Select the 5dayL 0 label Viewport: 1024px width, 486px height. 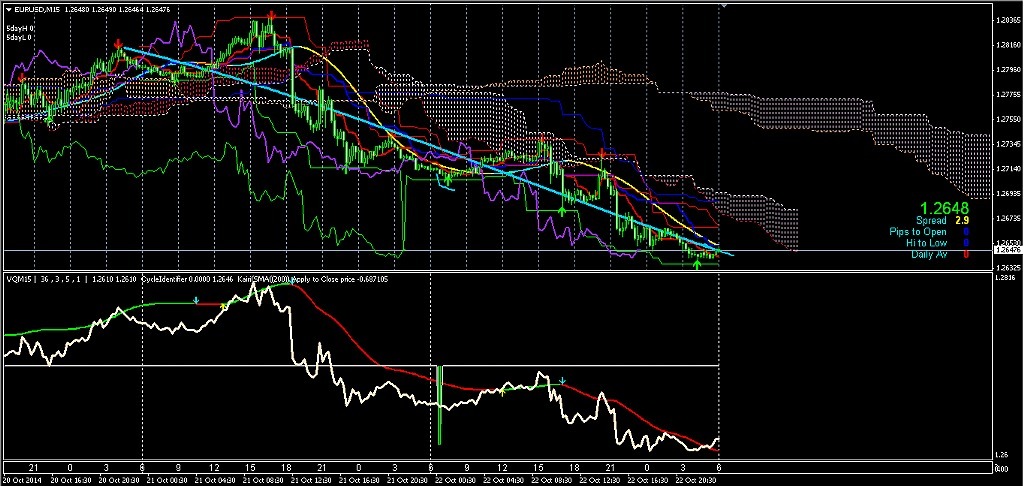[x=20, y=38]
